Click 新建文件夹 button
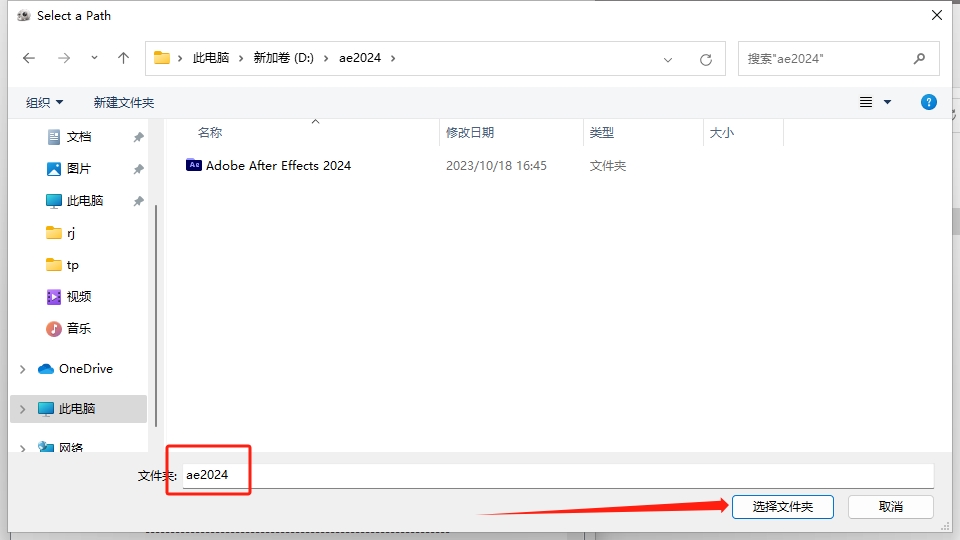960x540 pixels. (124, 102)
